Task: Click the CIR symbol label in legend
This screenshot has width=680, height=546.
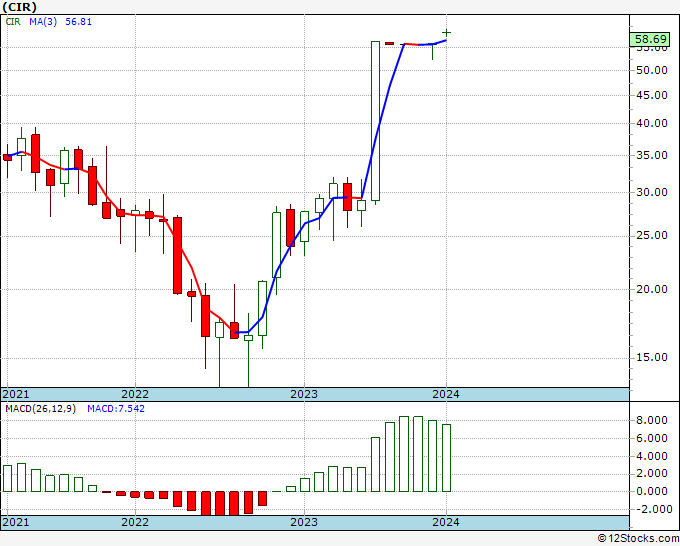Action: tap(13, 22)
